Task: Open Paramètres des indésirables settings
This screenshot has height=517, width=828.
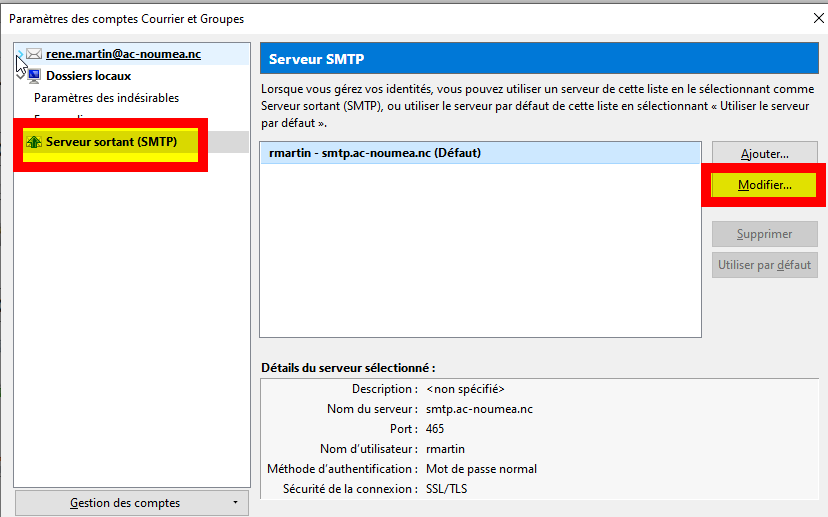Action: click(106, 98)
